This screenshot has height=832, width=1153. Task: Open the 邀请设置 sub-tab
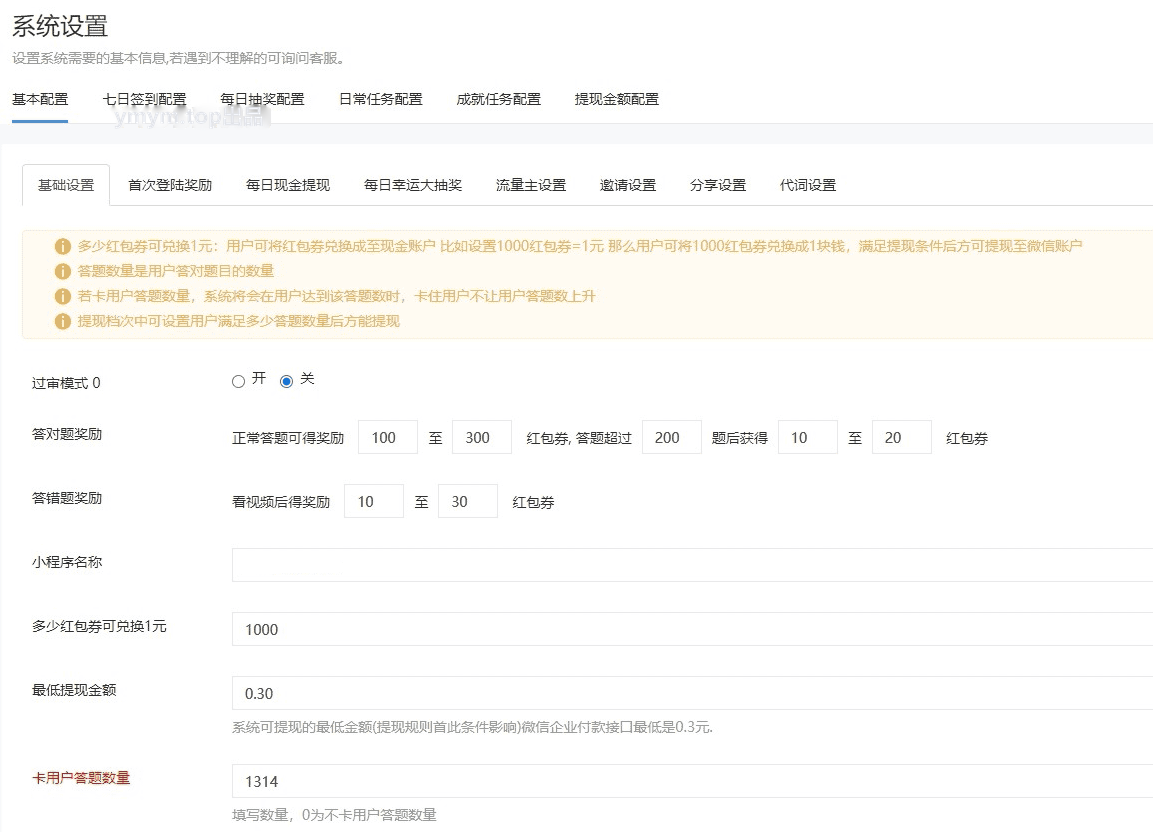pos(628,185)
